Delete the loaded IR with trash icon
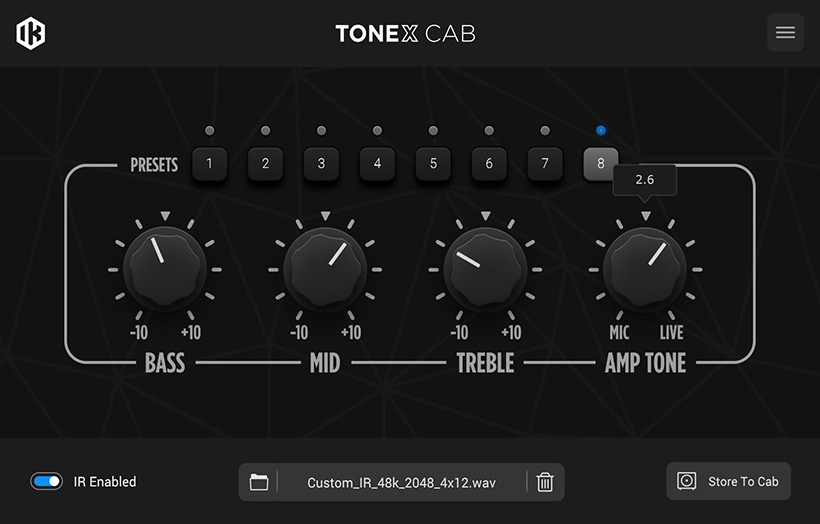 coord(545,482)
